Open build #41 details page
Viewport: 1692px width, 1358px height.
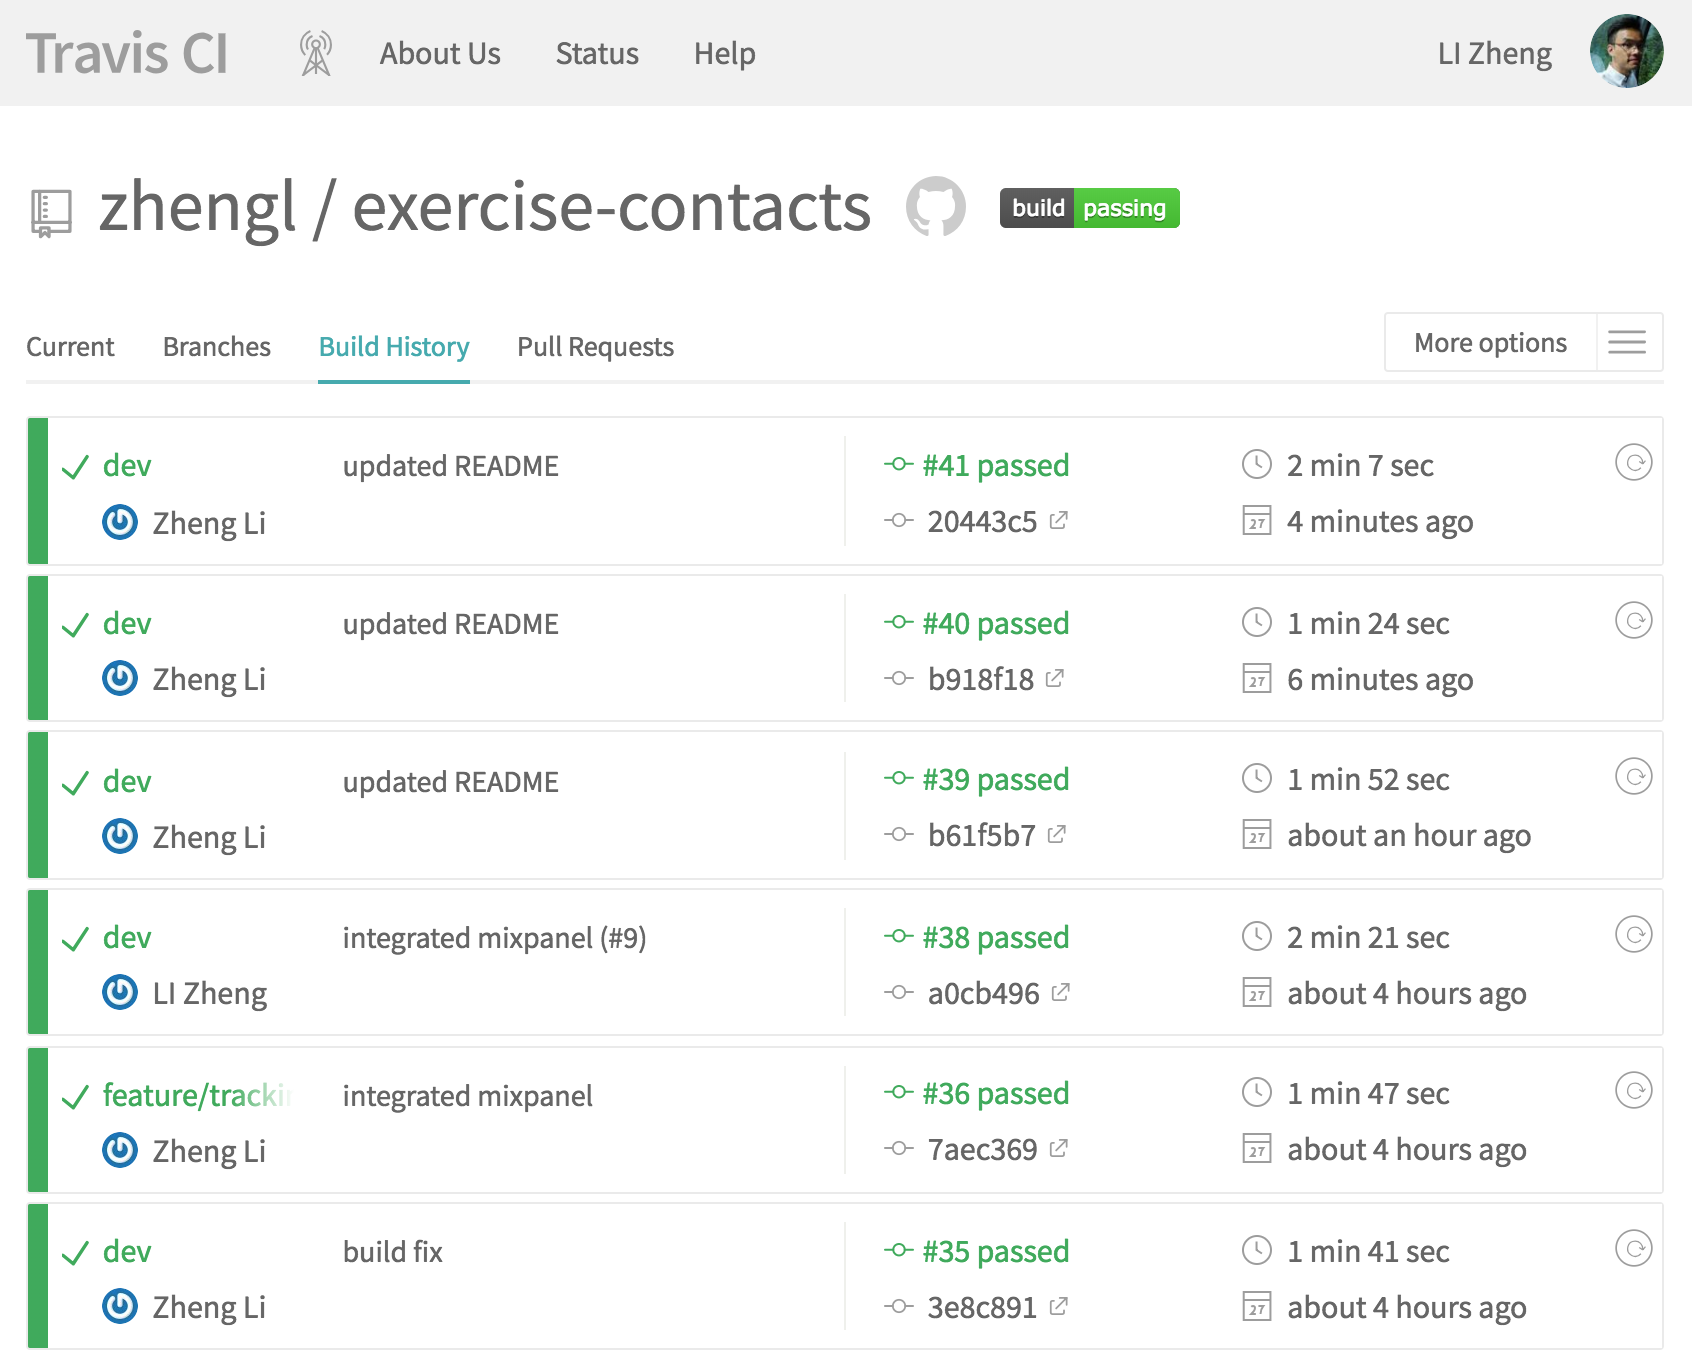tap(995, 465)
